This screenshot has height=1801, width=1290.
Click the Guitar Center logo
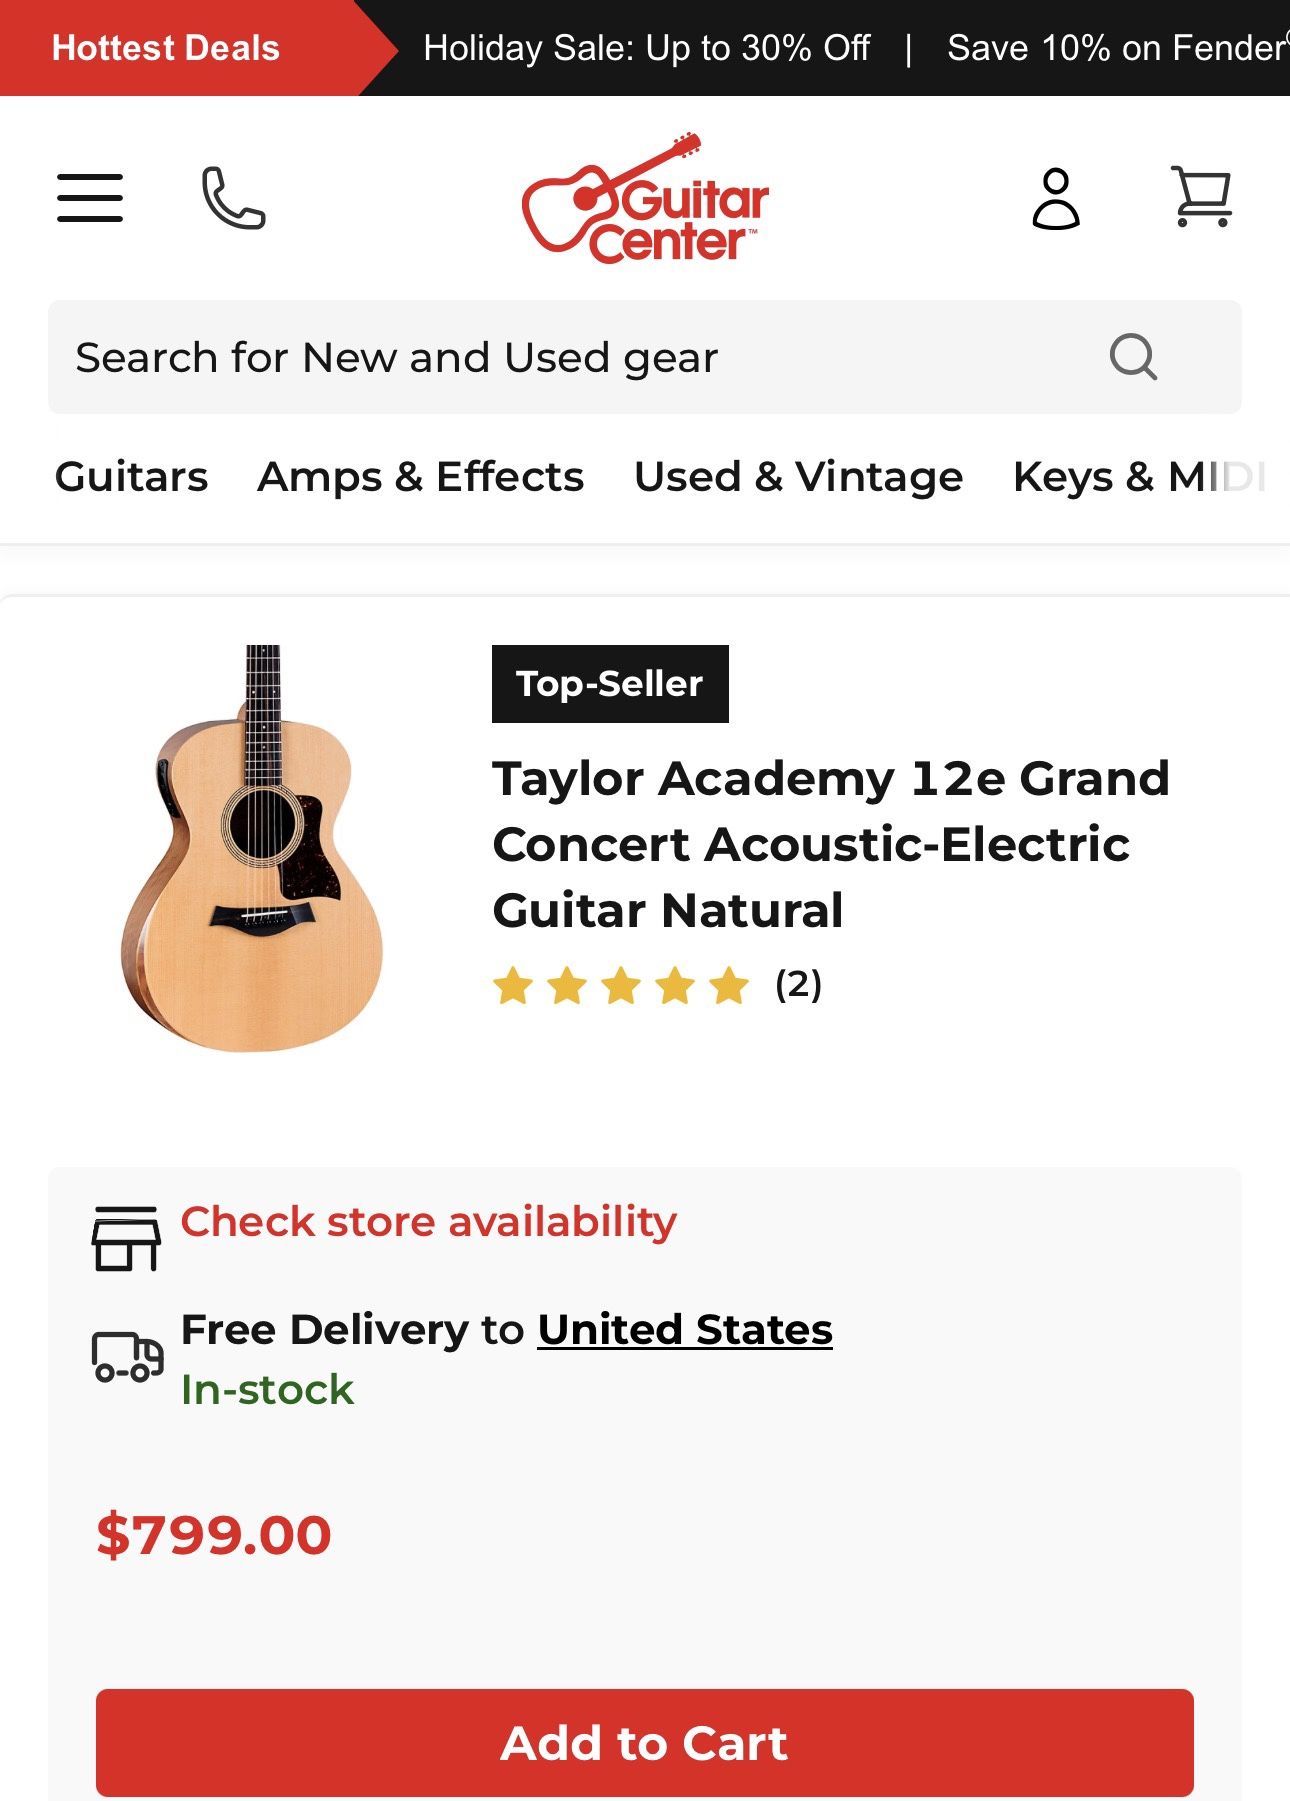pyautogui.click(x=645, y=199)
